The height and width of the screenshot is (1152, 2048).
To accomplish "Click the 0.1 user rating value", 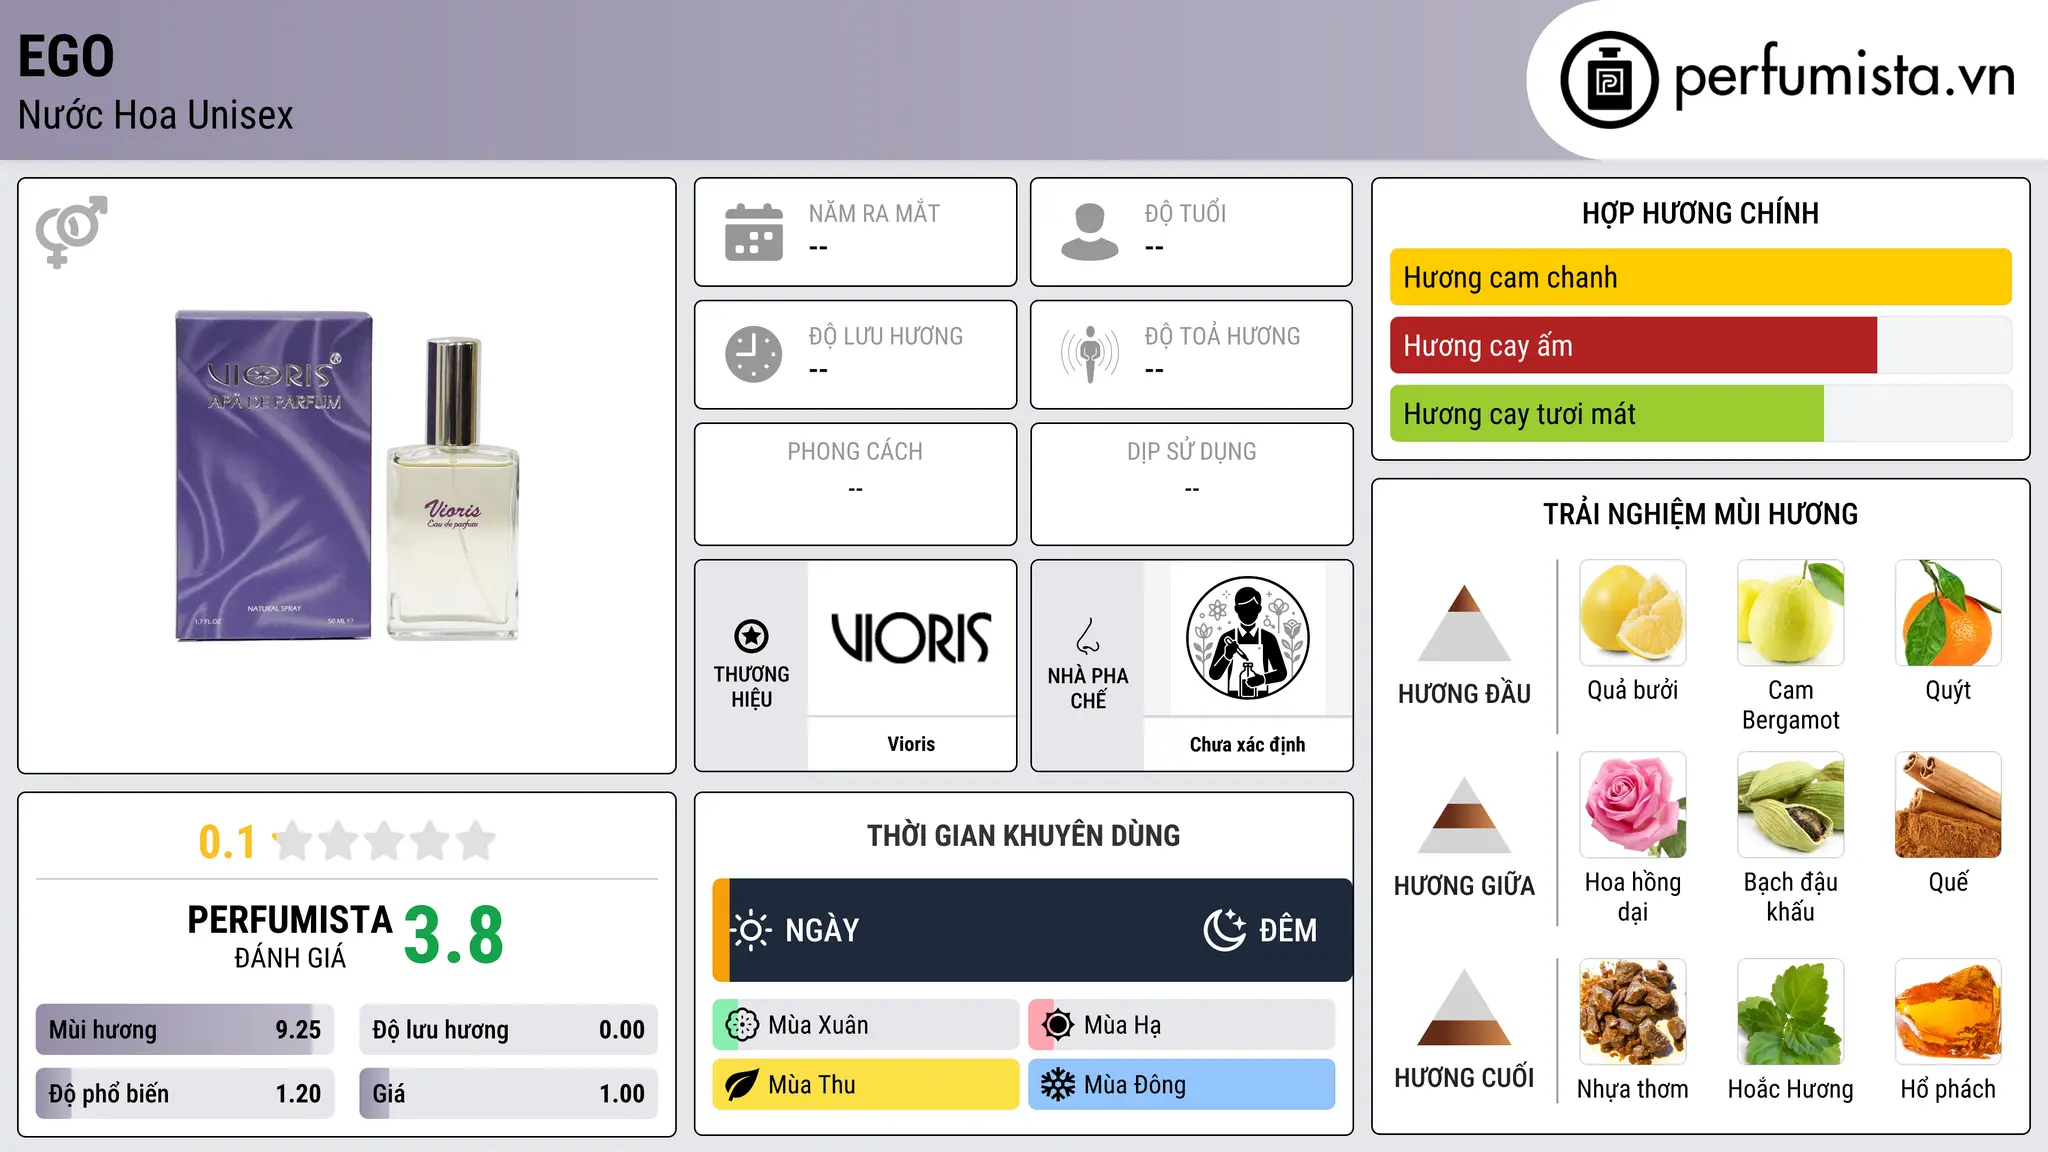I will click(227, 842).
